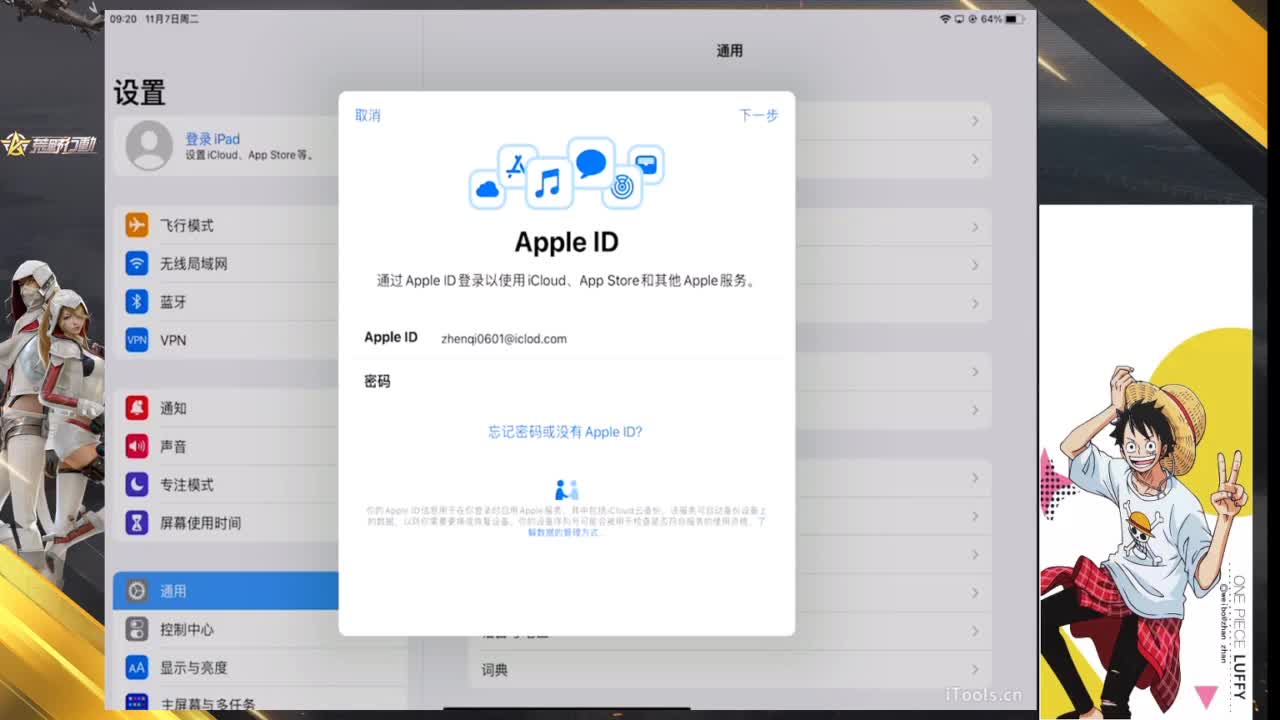Tap the VPN icon in sidebar
This screenshot has width=1280, height=720.
coord(137,340)
